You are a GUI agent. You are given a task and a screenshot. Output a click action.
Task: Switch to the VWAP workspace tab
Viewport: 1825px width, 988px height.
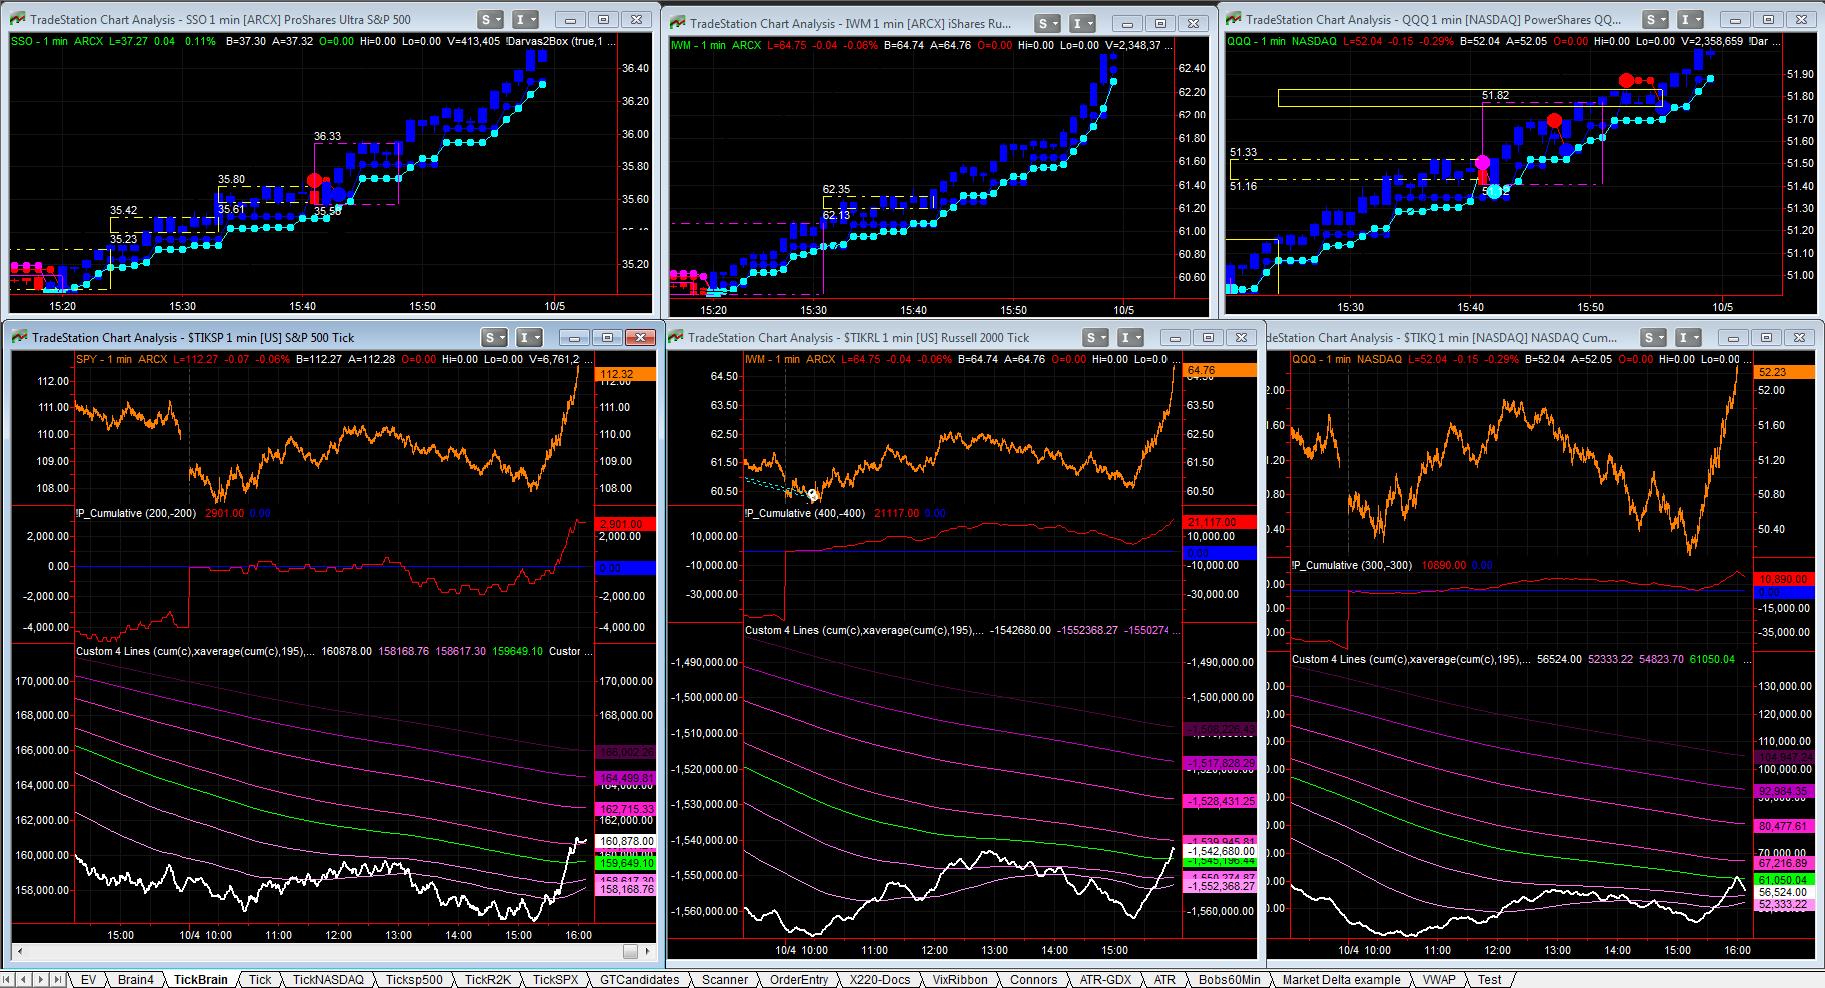[x=1438, y=980]
